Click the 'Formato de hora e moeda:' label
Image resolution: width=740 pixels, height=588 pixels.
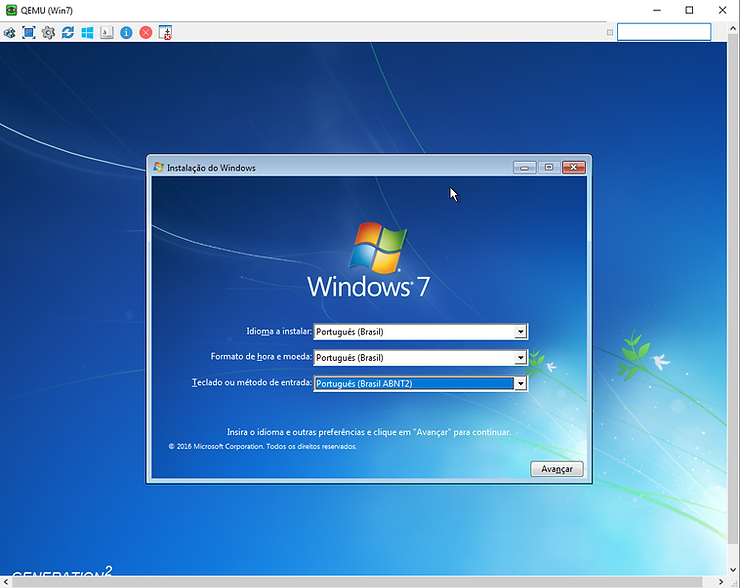[x=261, y=357]
